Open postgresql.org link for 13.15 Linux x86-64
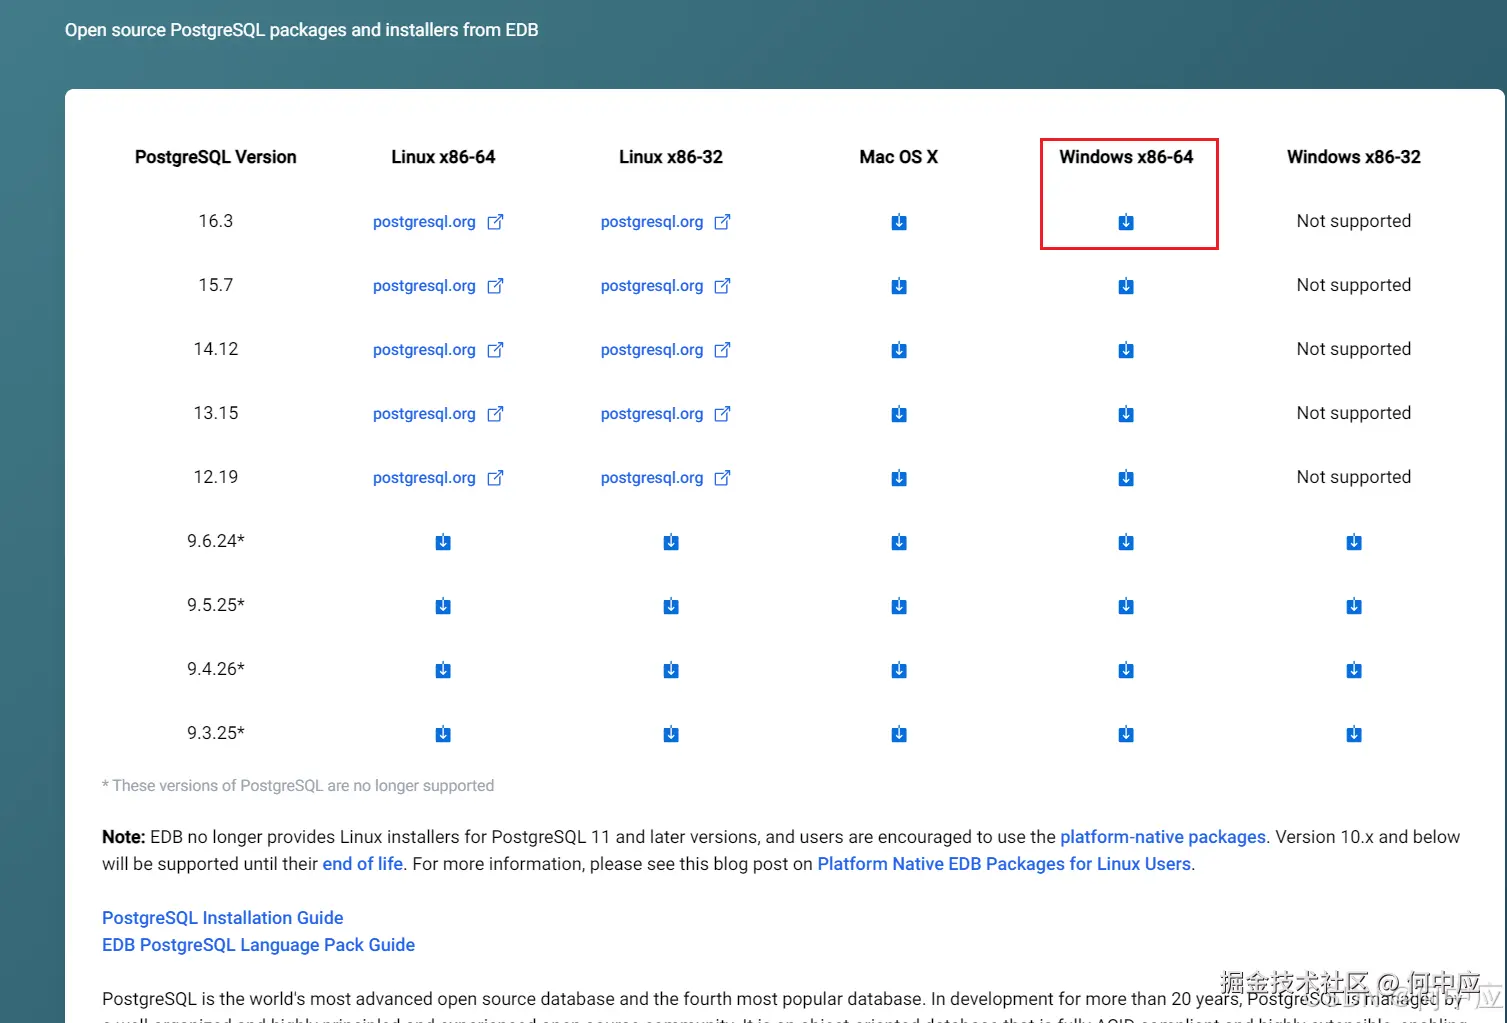 (438, 414)
